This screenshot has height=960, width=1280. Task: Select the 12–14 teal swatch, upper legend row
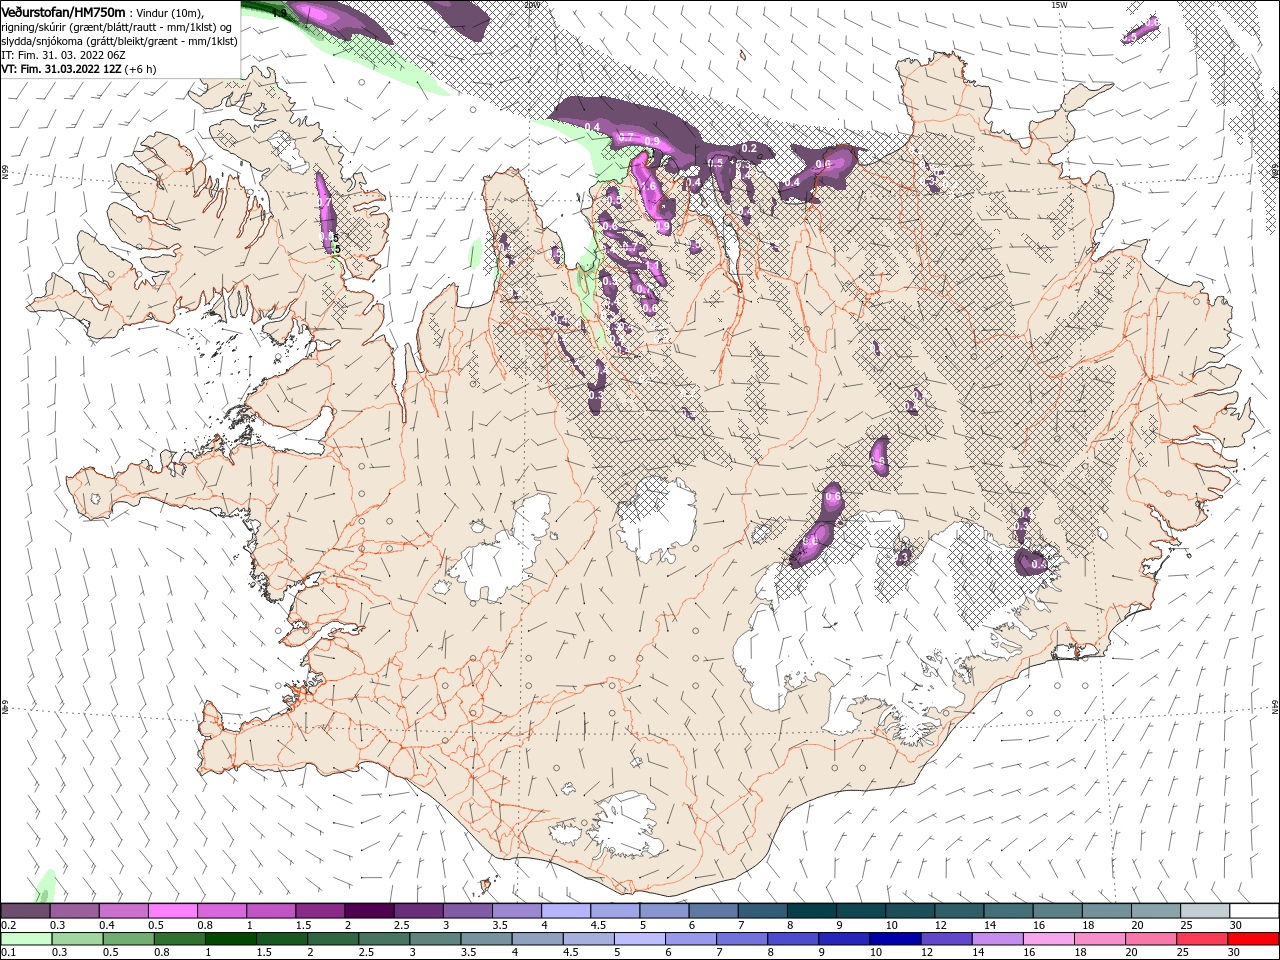coord(958,910)
